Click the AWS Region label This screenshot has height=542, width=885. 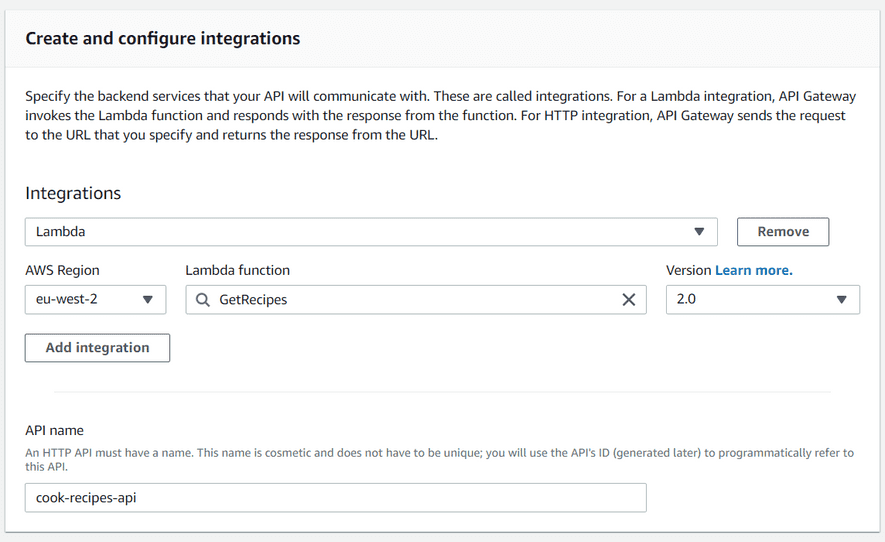pos(62,270)
